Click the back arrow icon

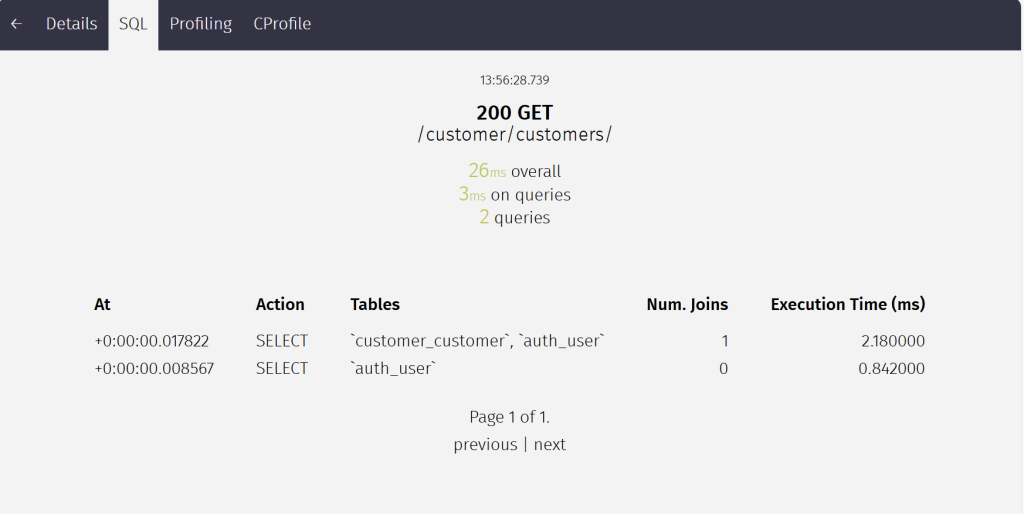pos(16,24)
